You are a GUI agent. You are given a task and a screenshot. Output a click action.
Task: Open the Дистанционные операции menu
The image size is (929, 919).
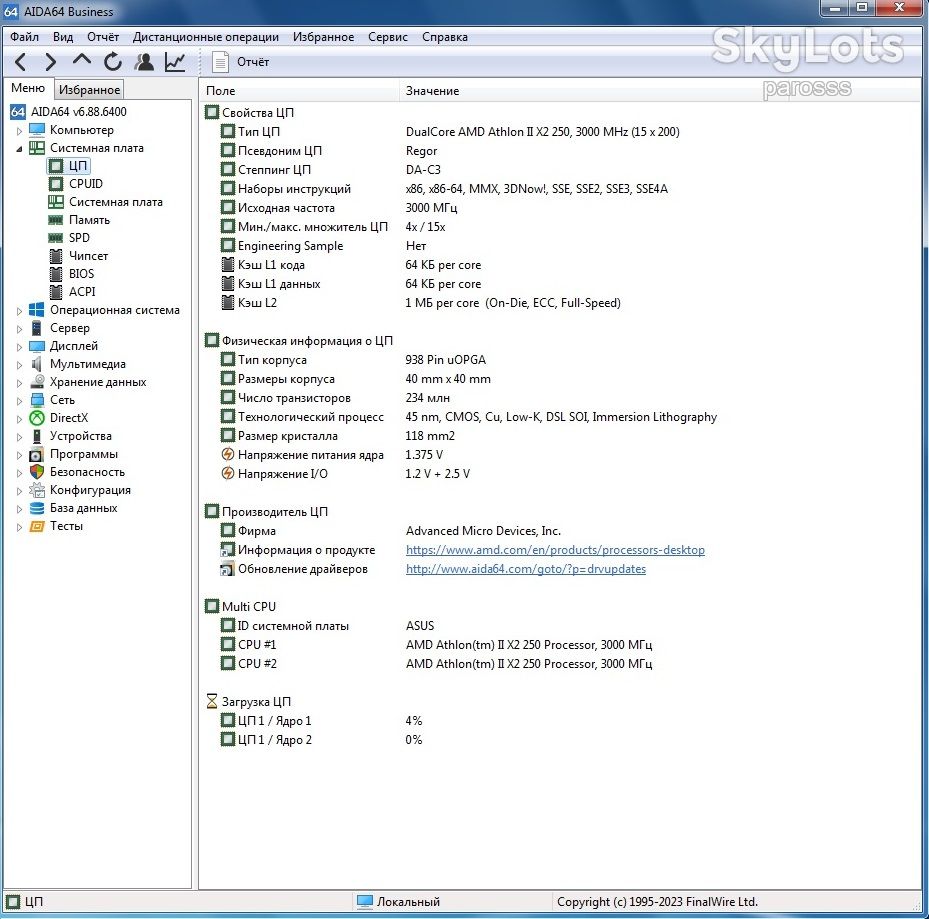(206, 37)
